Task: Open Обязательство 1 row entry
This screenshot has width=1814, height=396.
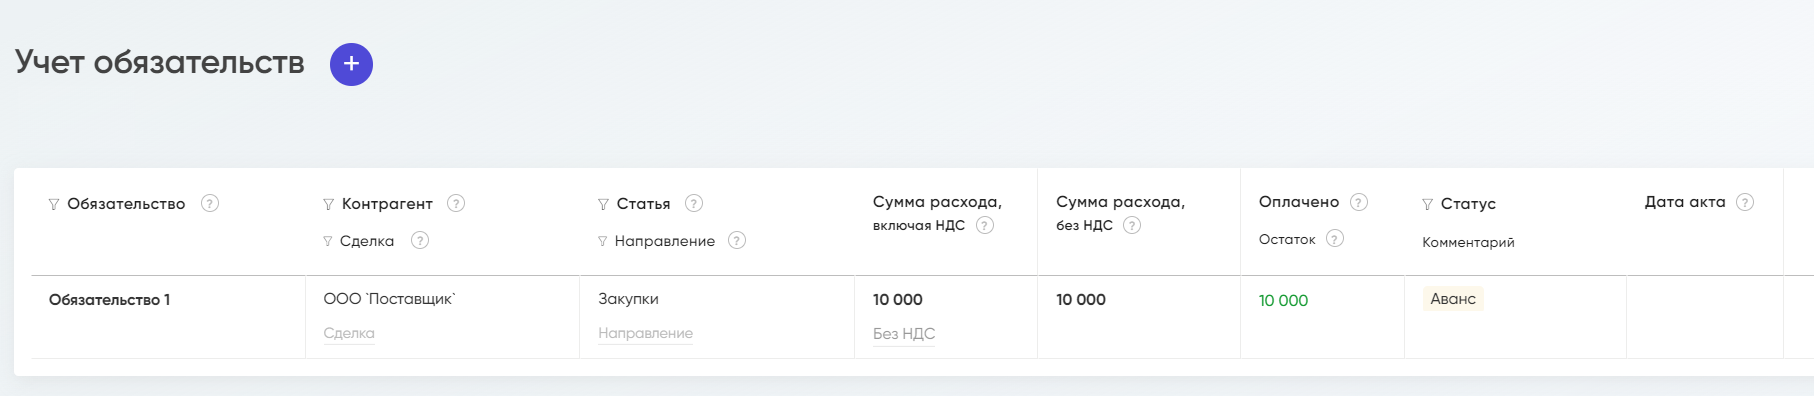Action: 109,300
